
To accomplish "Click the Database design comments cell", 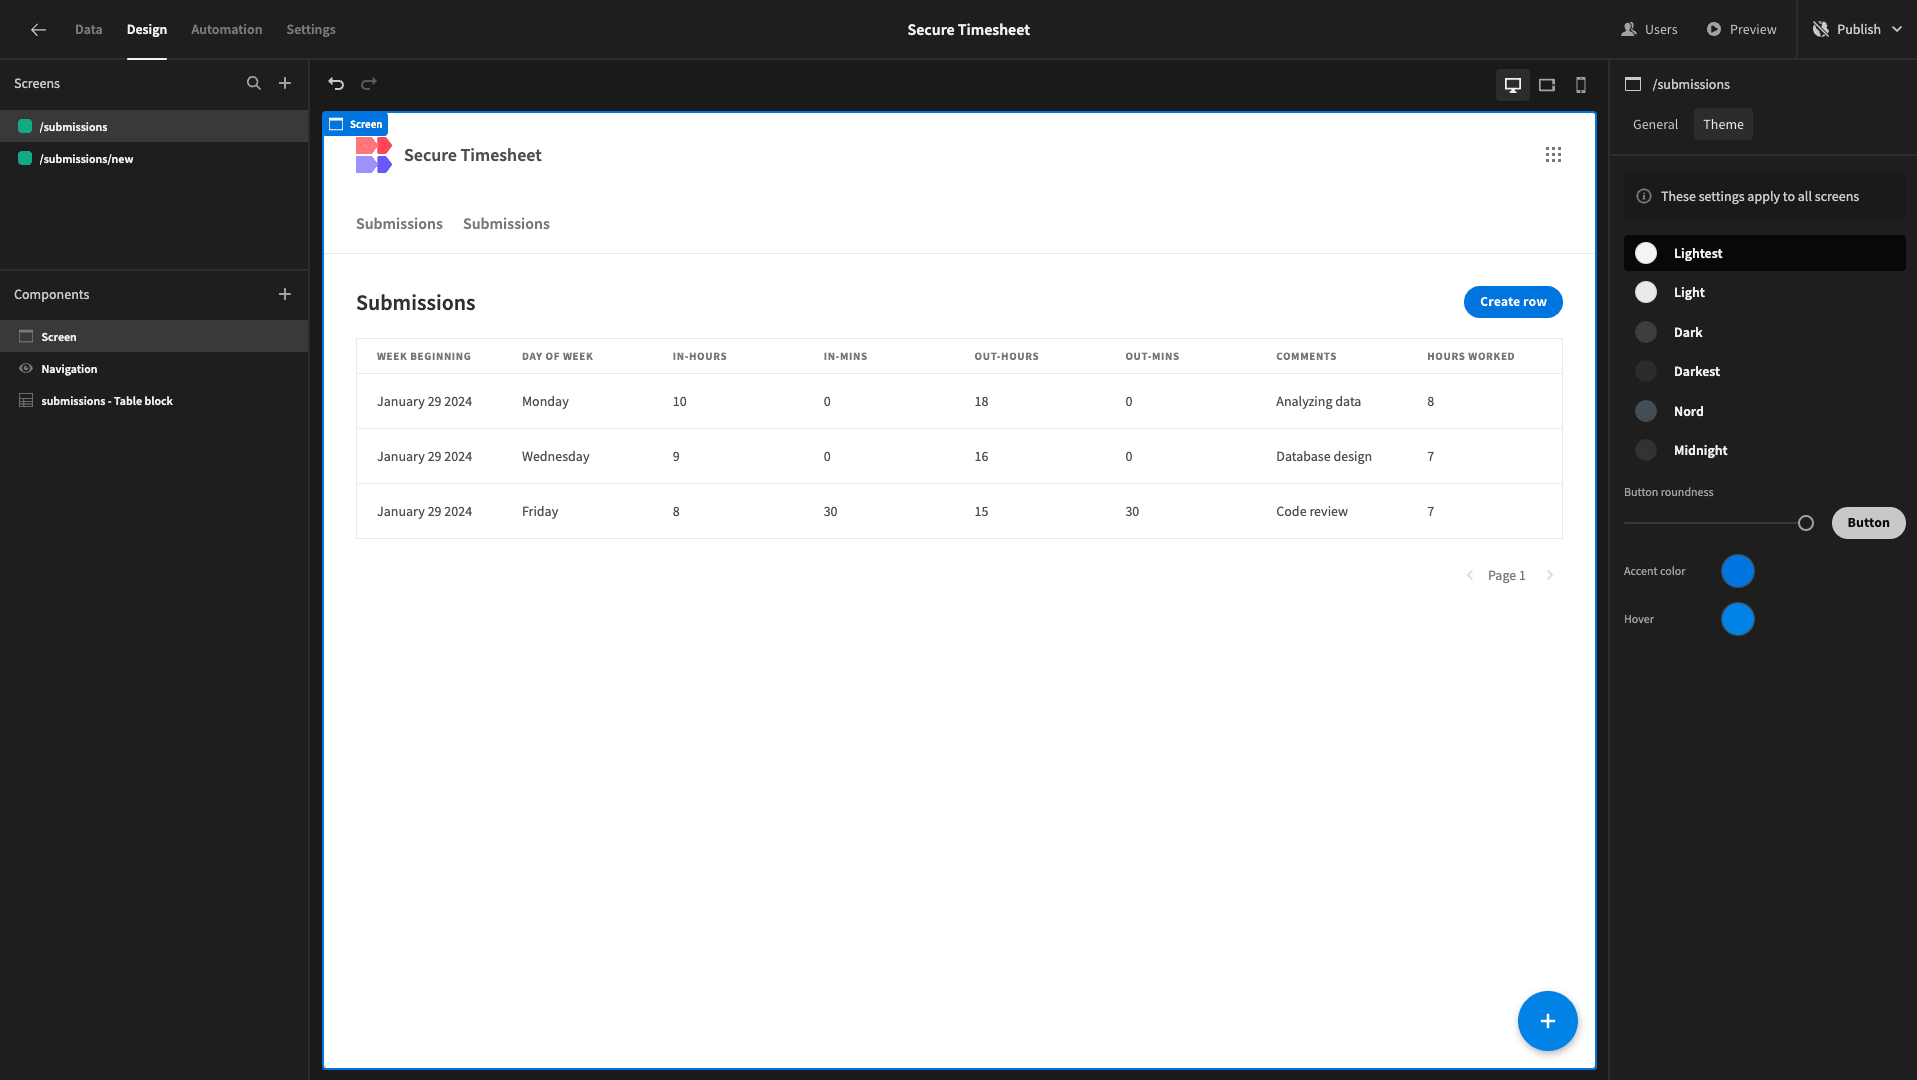I will tap(1323, 456).
